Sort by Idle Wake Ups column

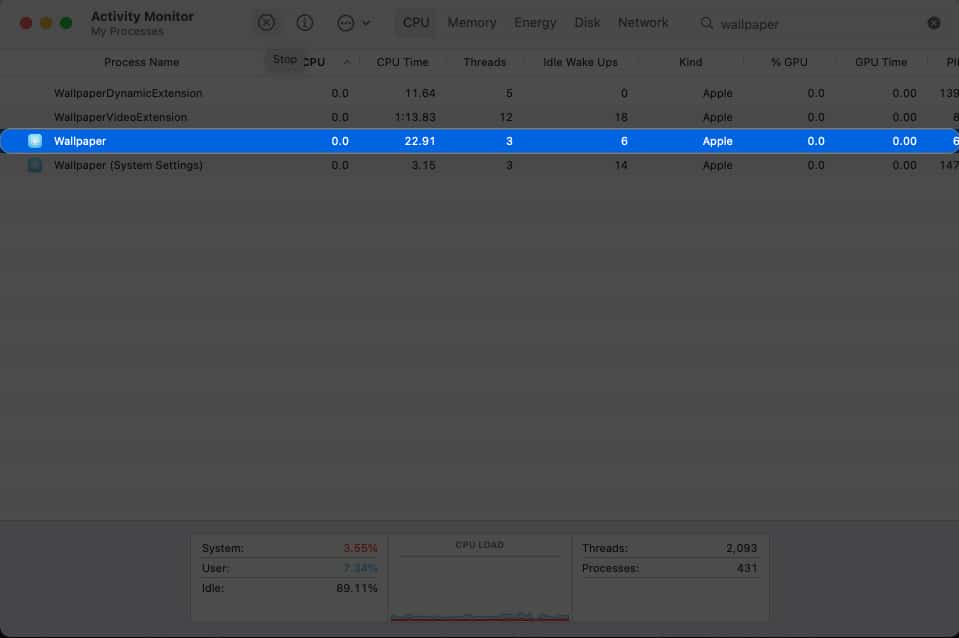[580, 62]
